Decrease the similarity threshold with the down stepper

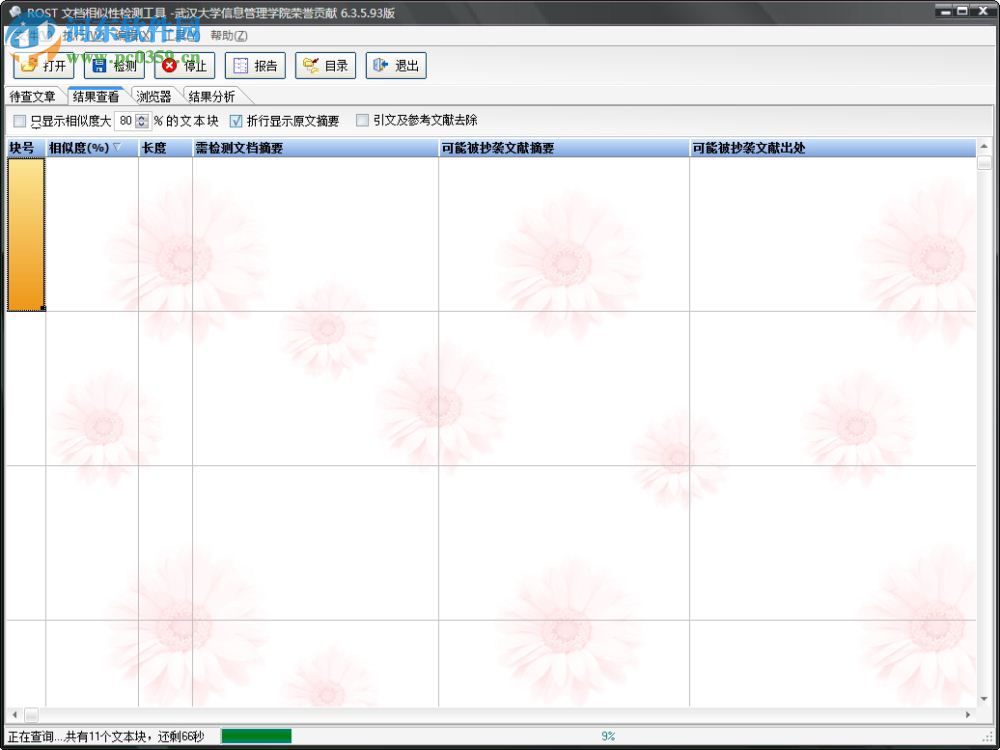pos(141,123)
